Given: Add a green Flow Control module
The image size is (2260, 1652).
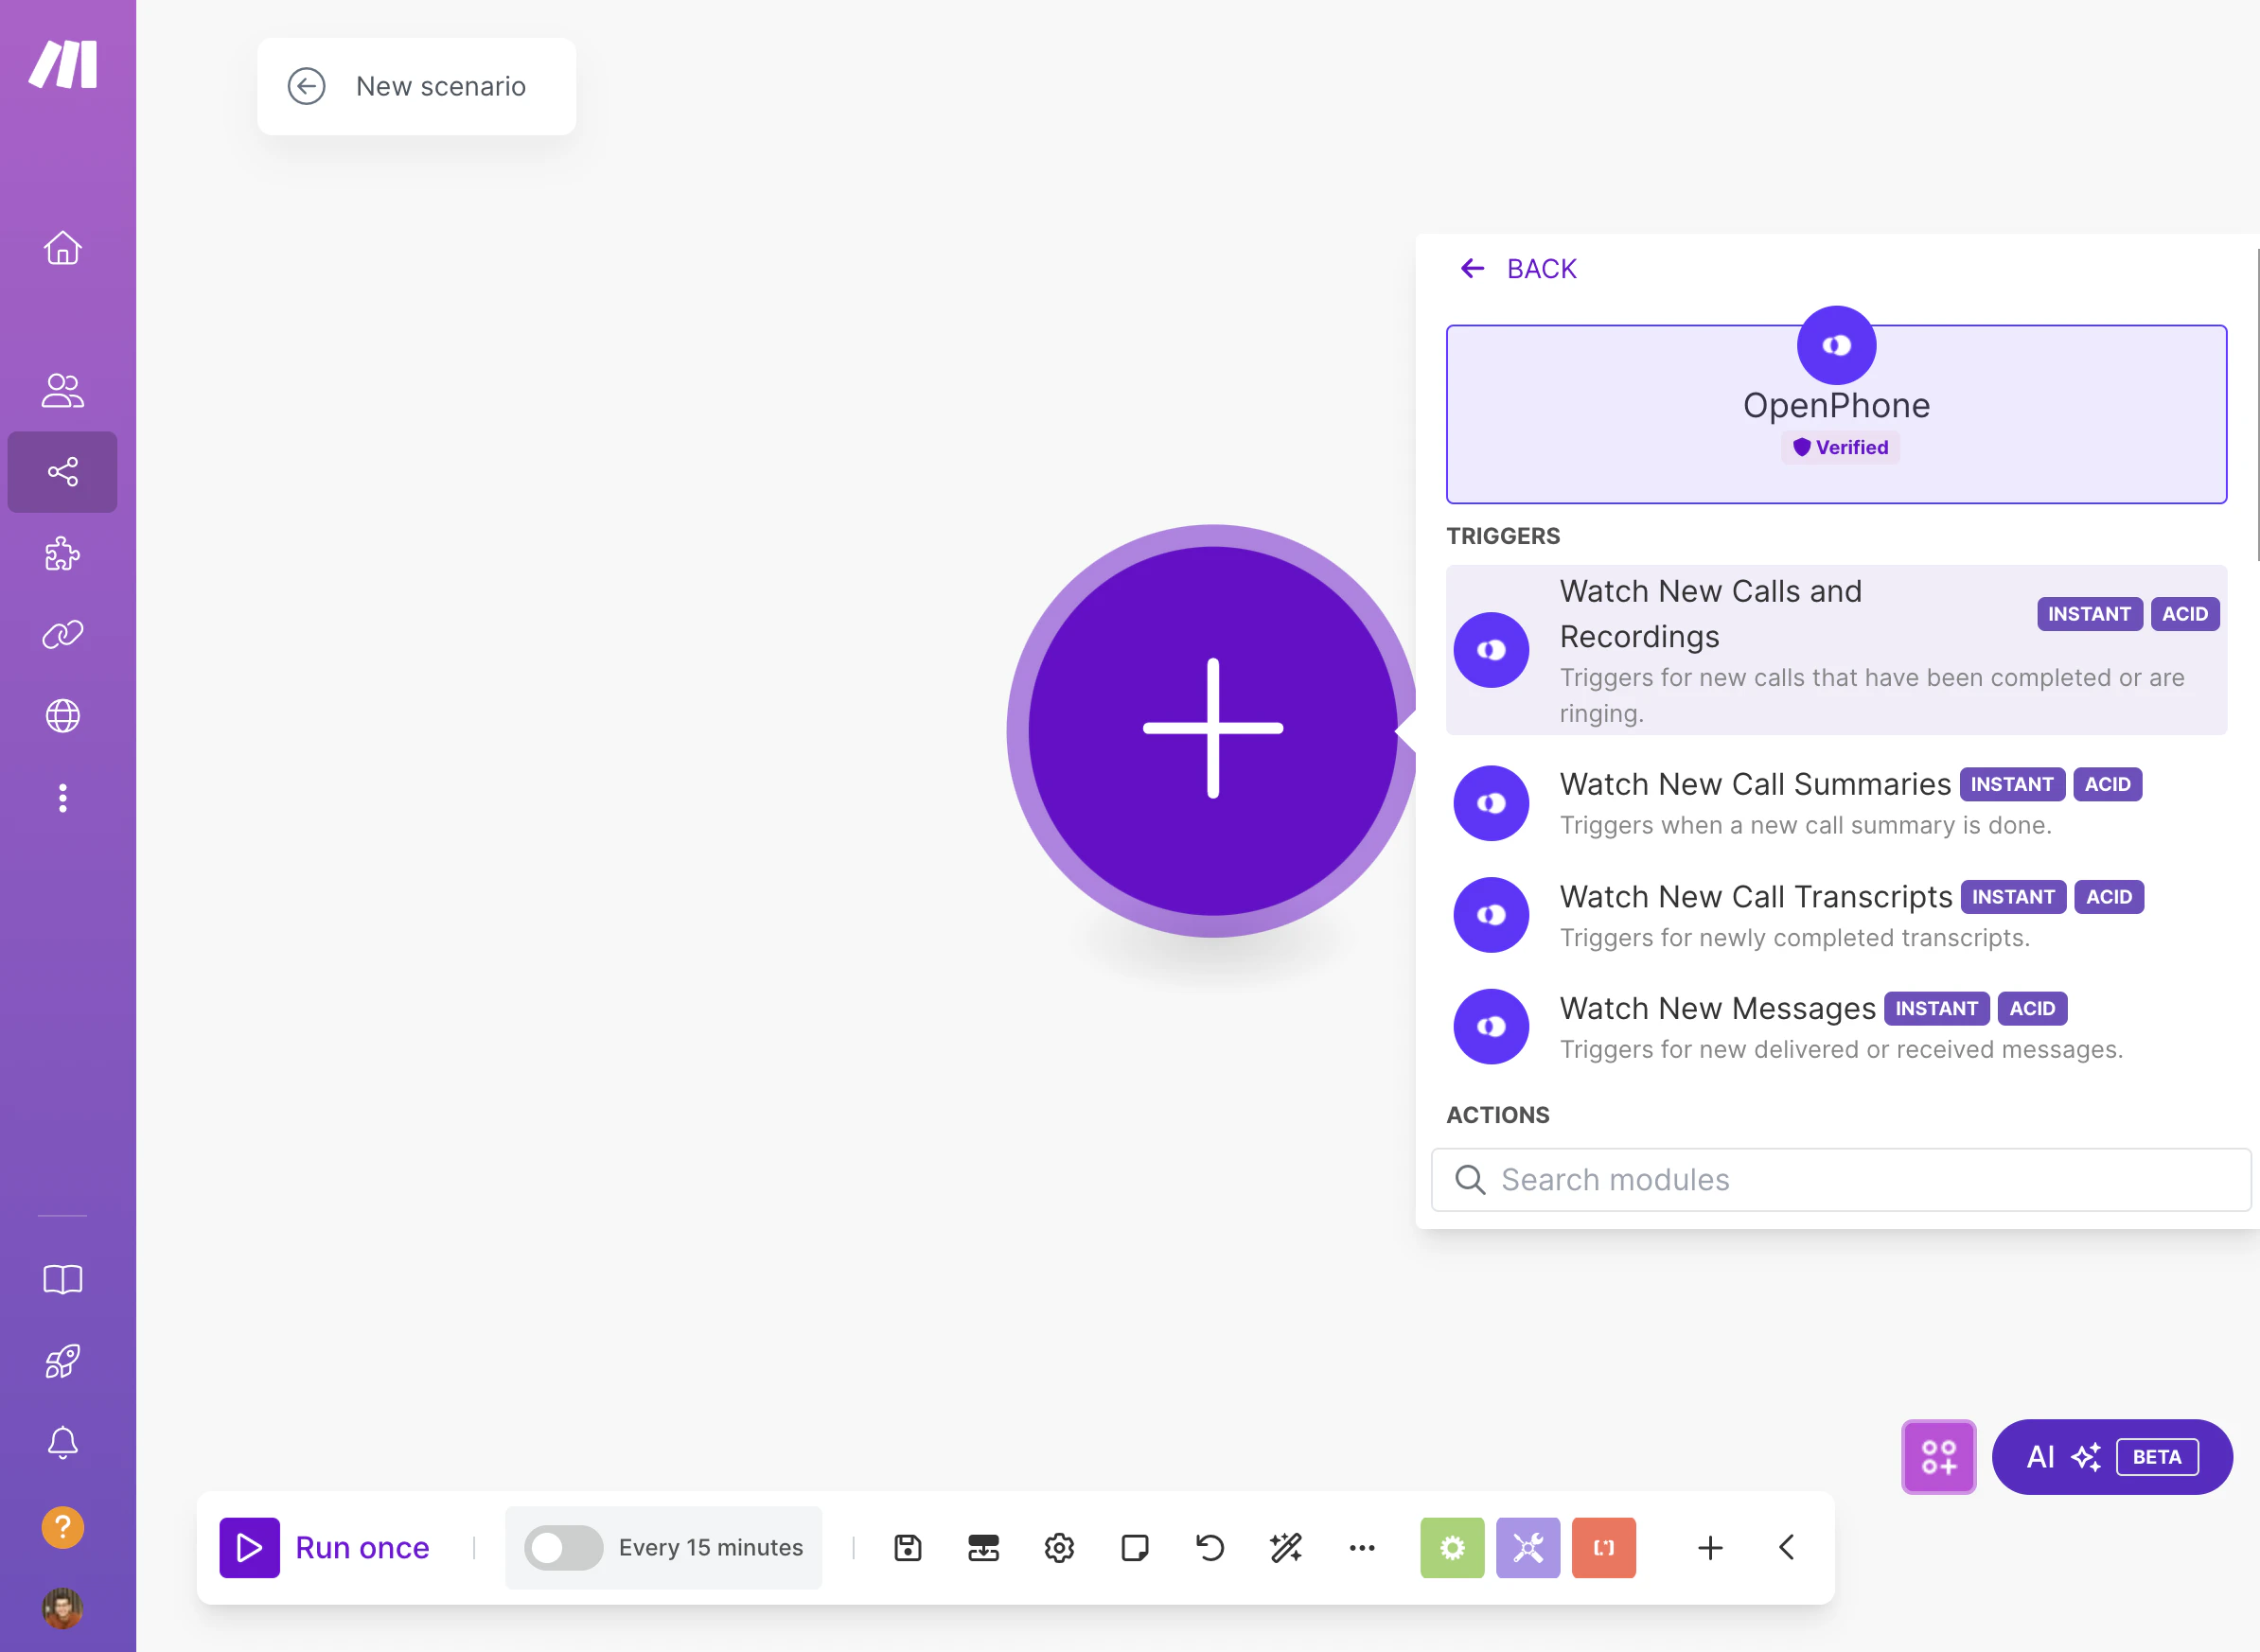Looking at the screenshot, I should point(1452,1547).
